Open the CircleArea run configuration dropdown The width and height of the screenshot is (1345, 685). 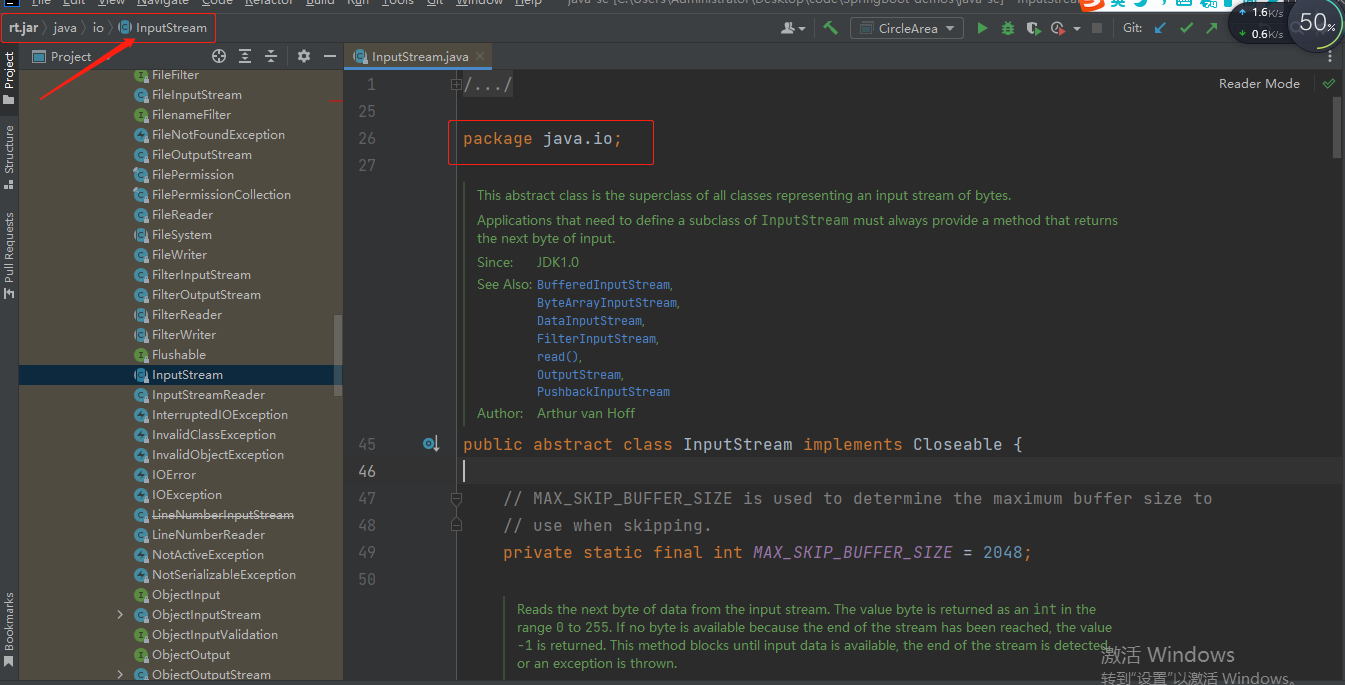click(x=907, y=28)
